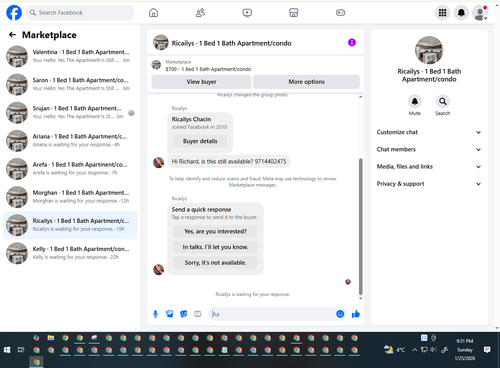Viewport: 500px width, 368px height.
Task: Open the Arefa apartment conversation
Action: (x=70, y=169)
